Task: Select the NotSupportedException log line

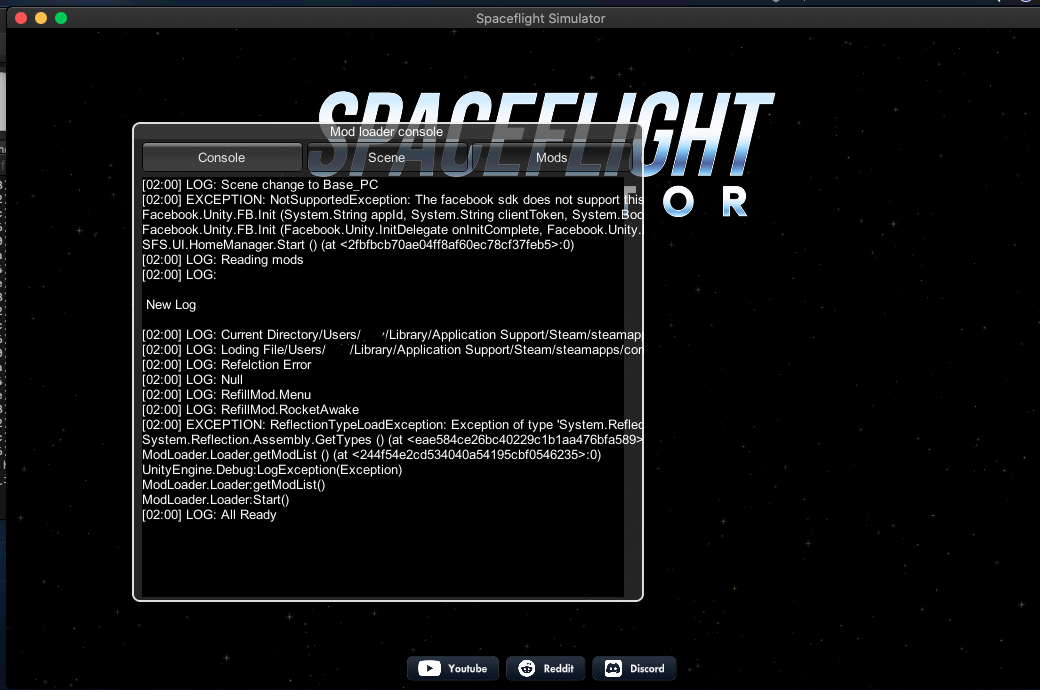Action: point(392,200)
